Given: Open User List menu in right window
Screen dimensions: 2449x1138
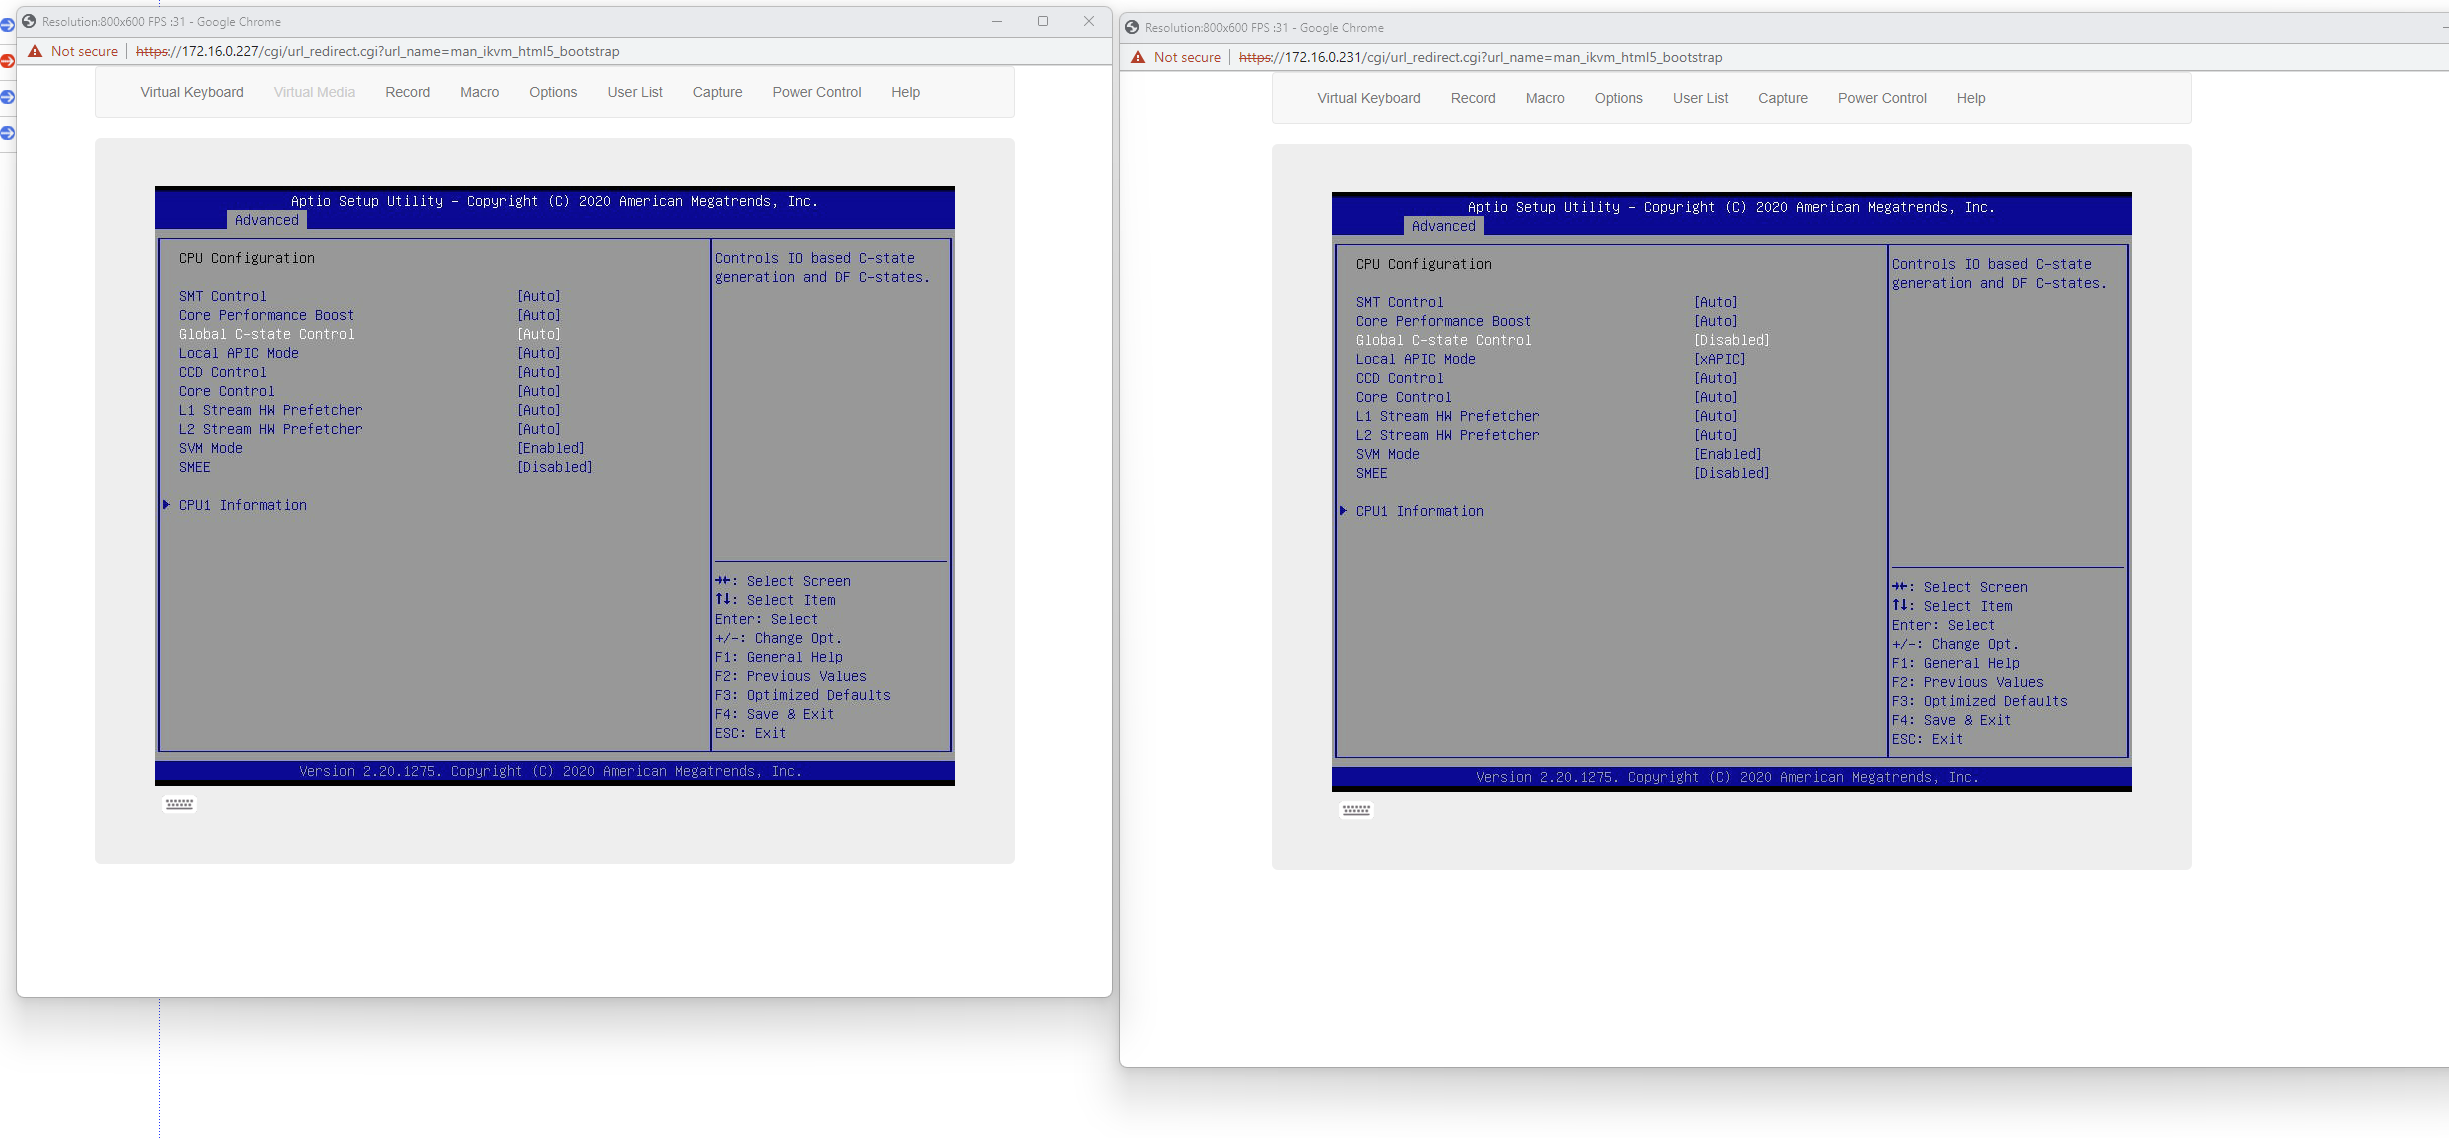Looking at the screenshot, I should pos(1701,98).
